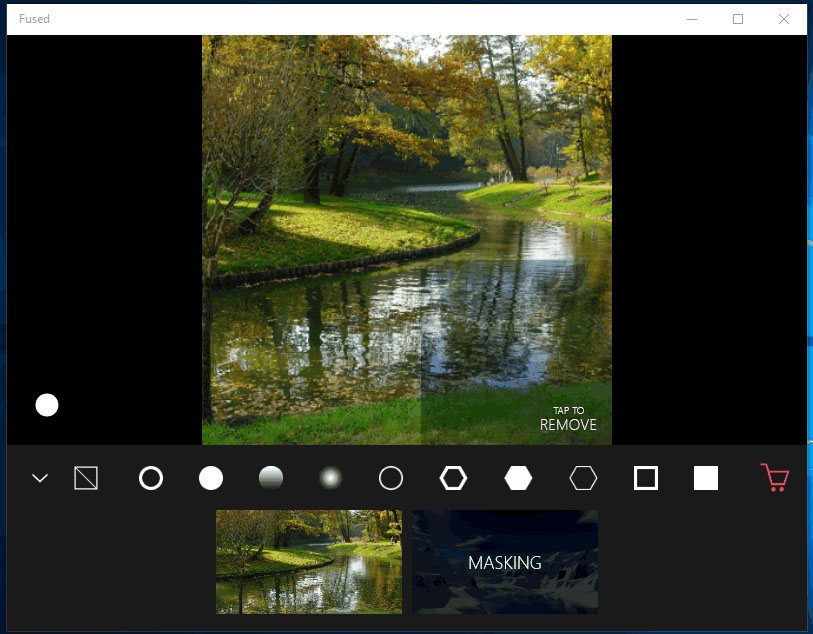The width and height of the screenshot is (813, 634).
Task: Click the main blended photo canvas
Action: pyautogui.click(x=407, y=240)
